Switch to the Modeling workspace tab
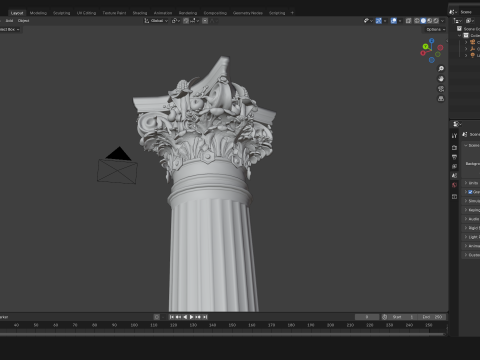Image resolution: width=480 pixels, height=360 pixels. pyautogui.click(x=38, y=13)
